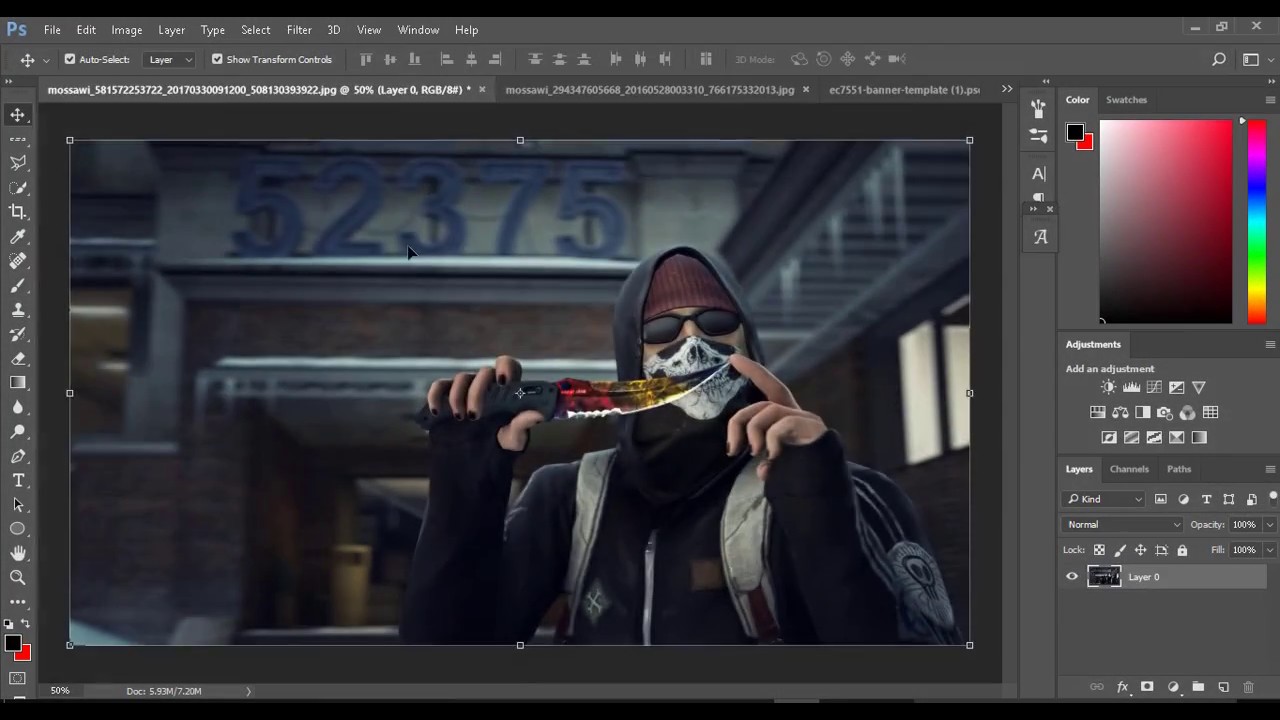Create a new layer
The height and width of the screenshot is (720, 1280).
tap(1223, 687)
